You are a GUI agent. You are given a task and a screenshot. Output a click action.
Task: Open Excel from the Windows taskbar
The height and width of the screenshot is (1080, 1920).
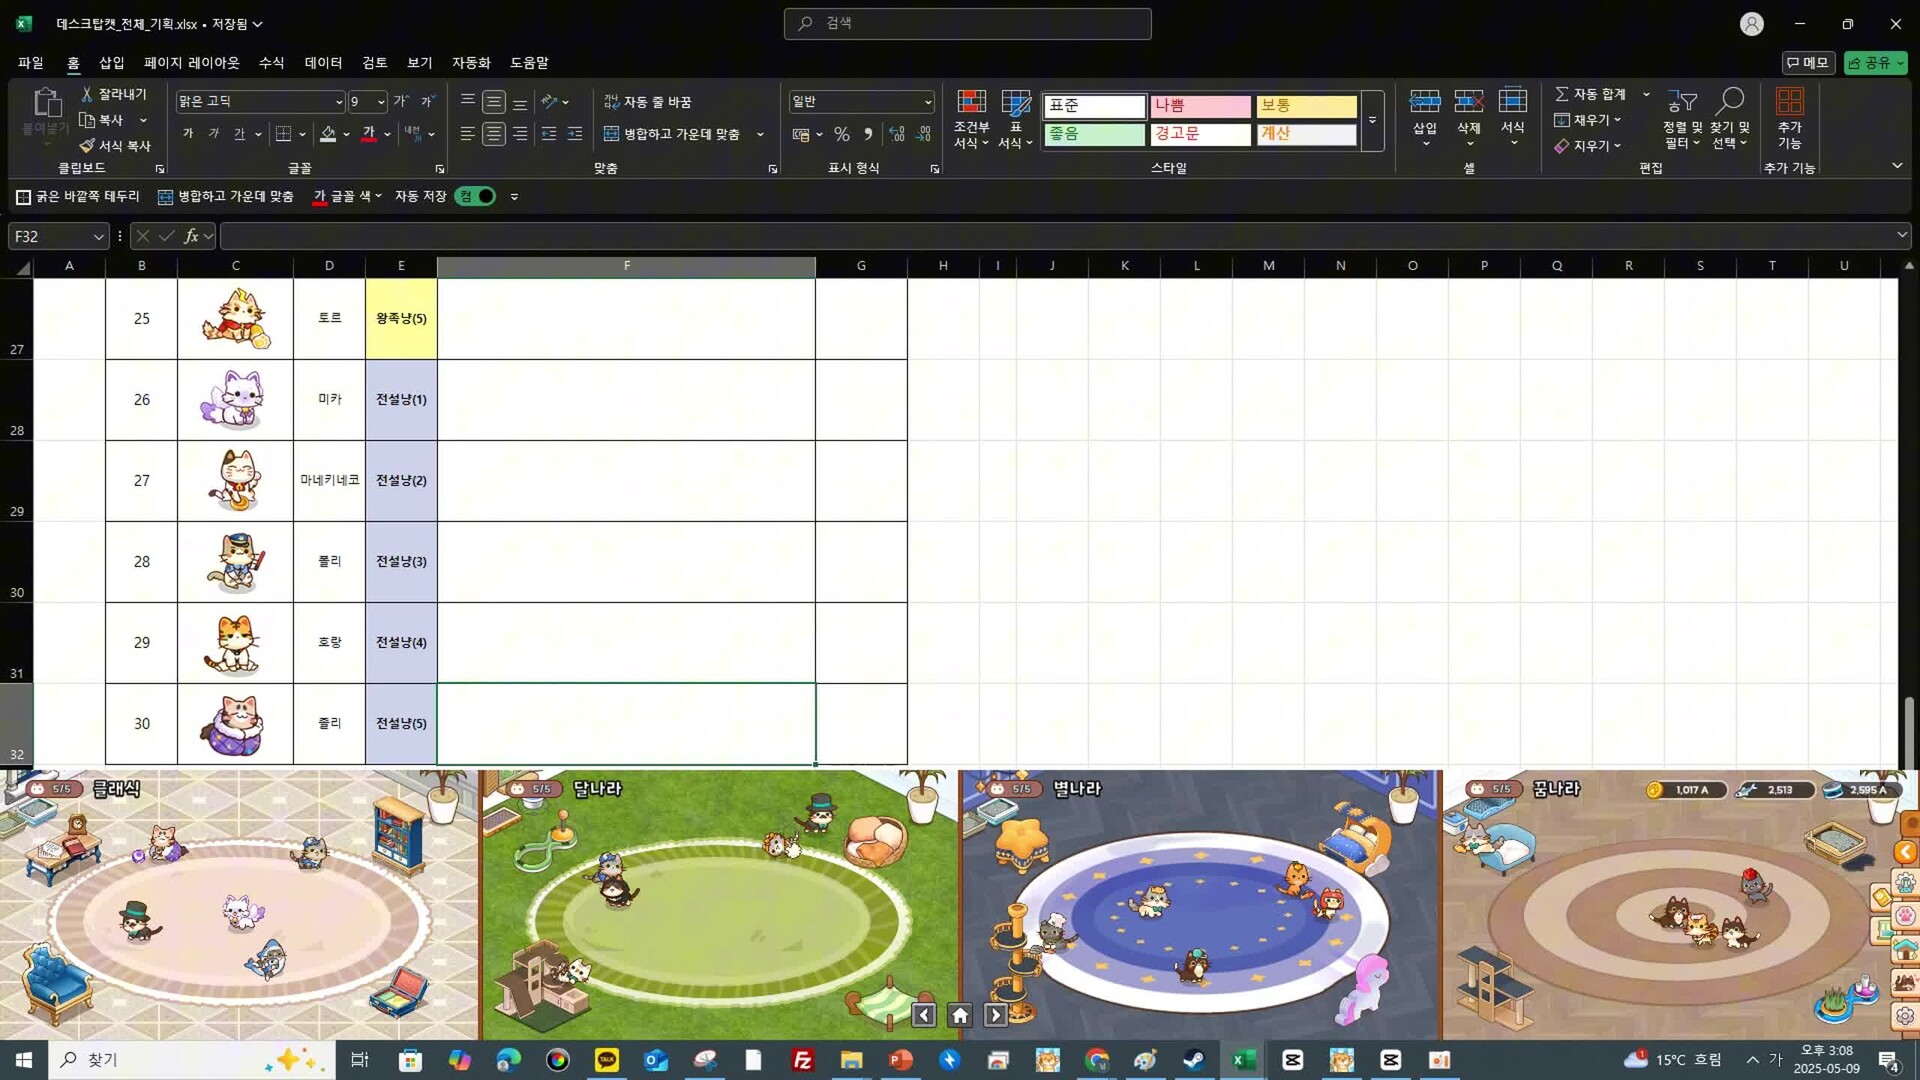click(x=1243, y=1060)
